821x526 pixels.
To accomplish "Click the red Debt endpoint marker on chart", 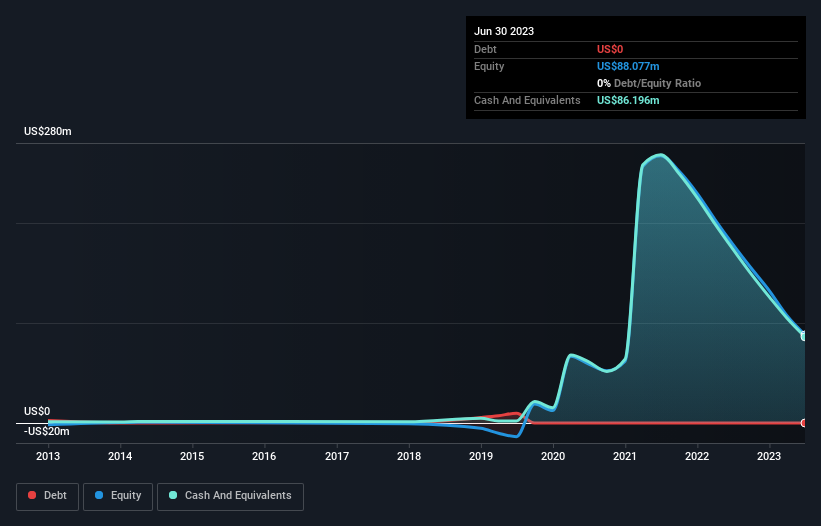I will [804, 423].
